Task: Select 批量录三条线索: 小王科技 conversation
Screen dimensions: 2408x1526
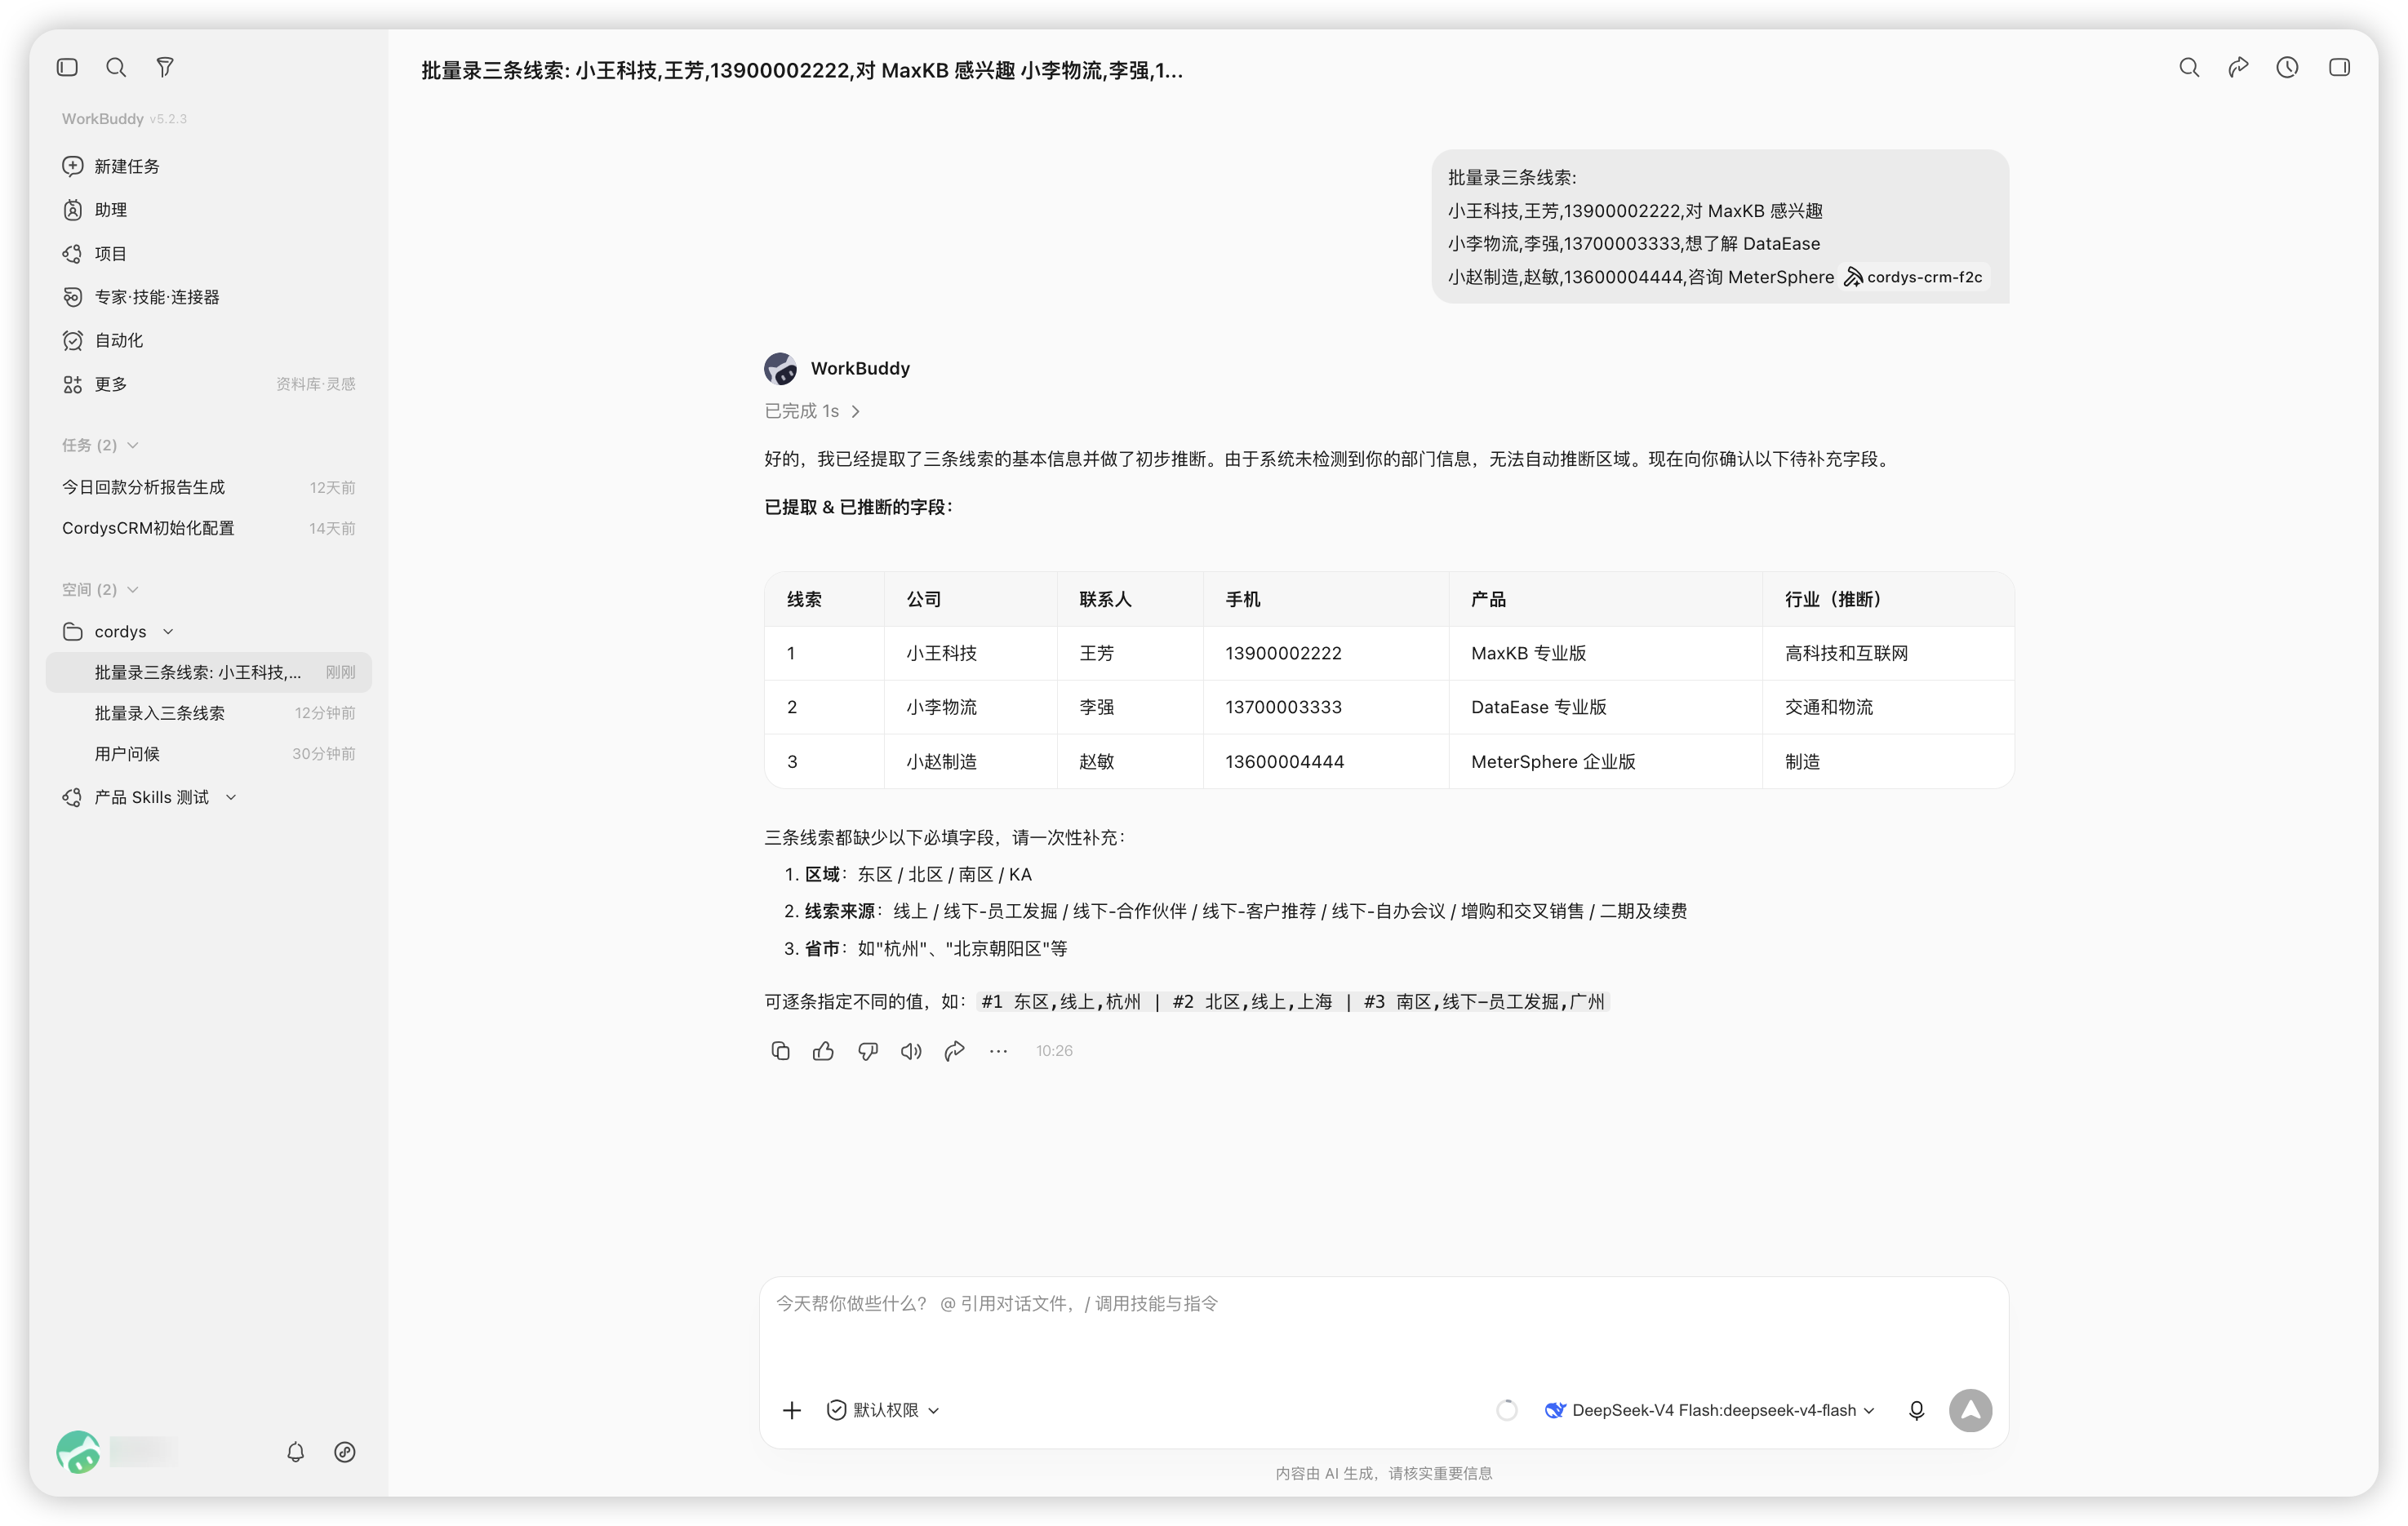Action: coord(209,672)
